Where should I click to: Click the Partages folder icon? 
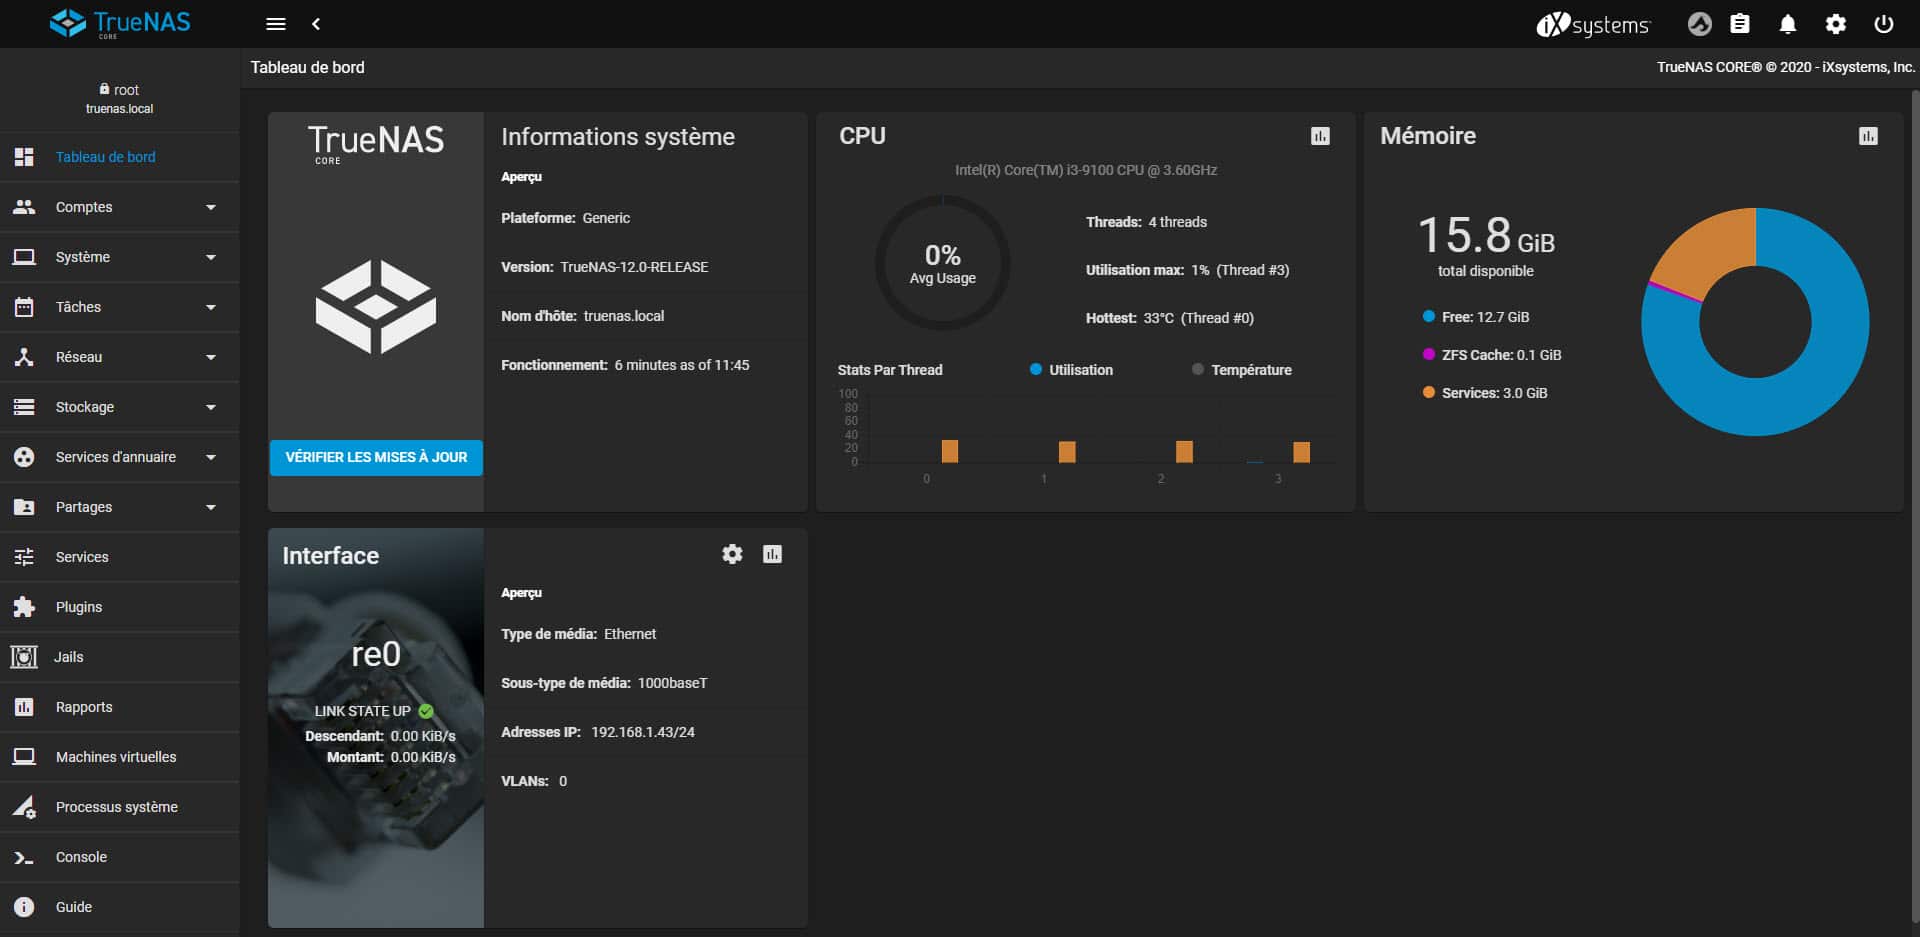[x=24, y=507]
